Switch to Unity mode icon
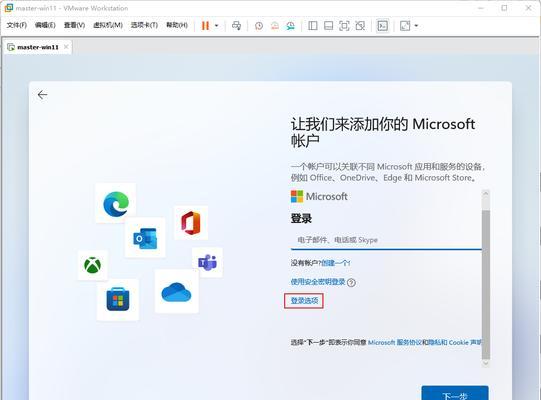This screenshot has height=400, width=541. [x=360, y=26]
